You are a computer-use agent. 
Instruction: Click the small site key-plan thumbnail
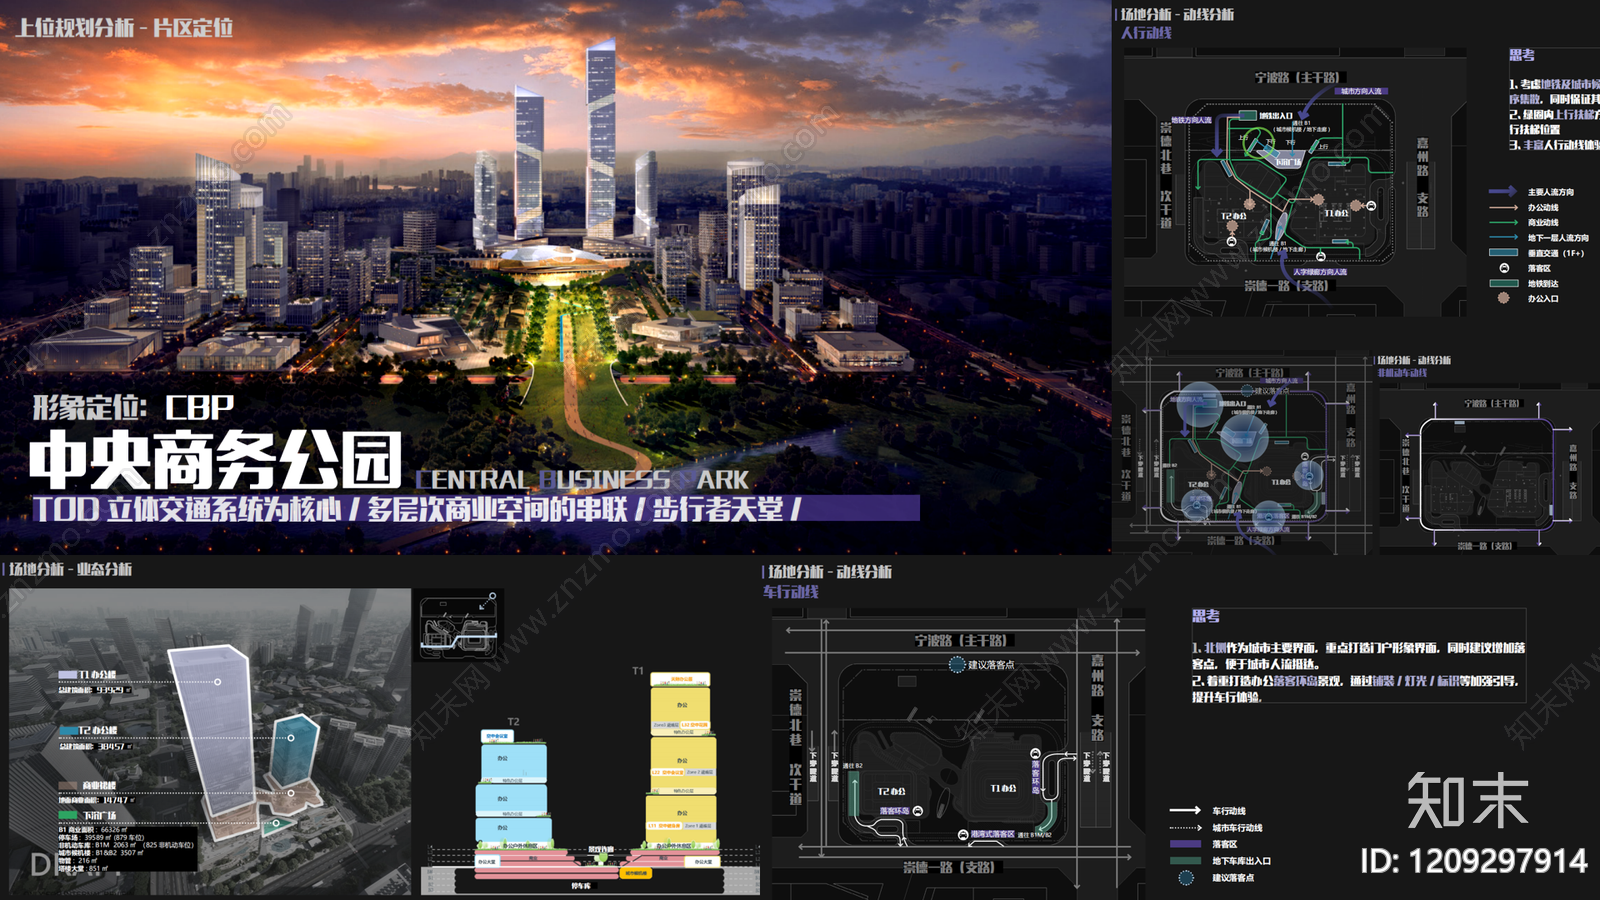[x=458, y=625]
